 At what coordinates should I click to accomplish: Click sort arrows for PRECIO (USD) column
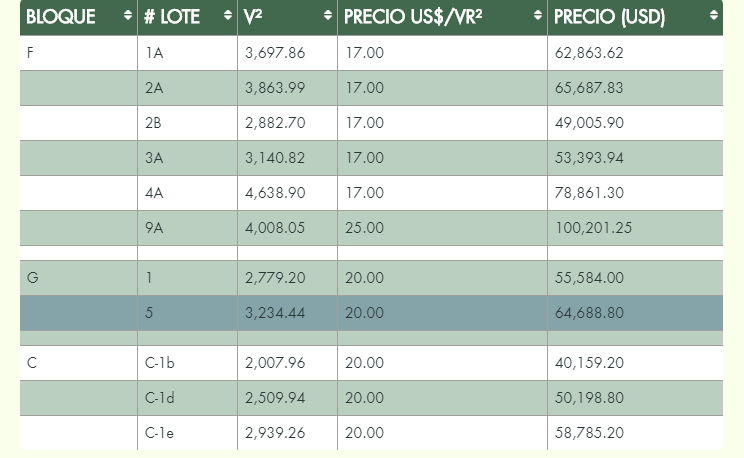click(x=714, y=15)
